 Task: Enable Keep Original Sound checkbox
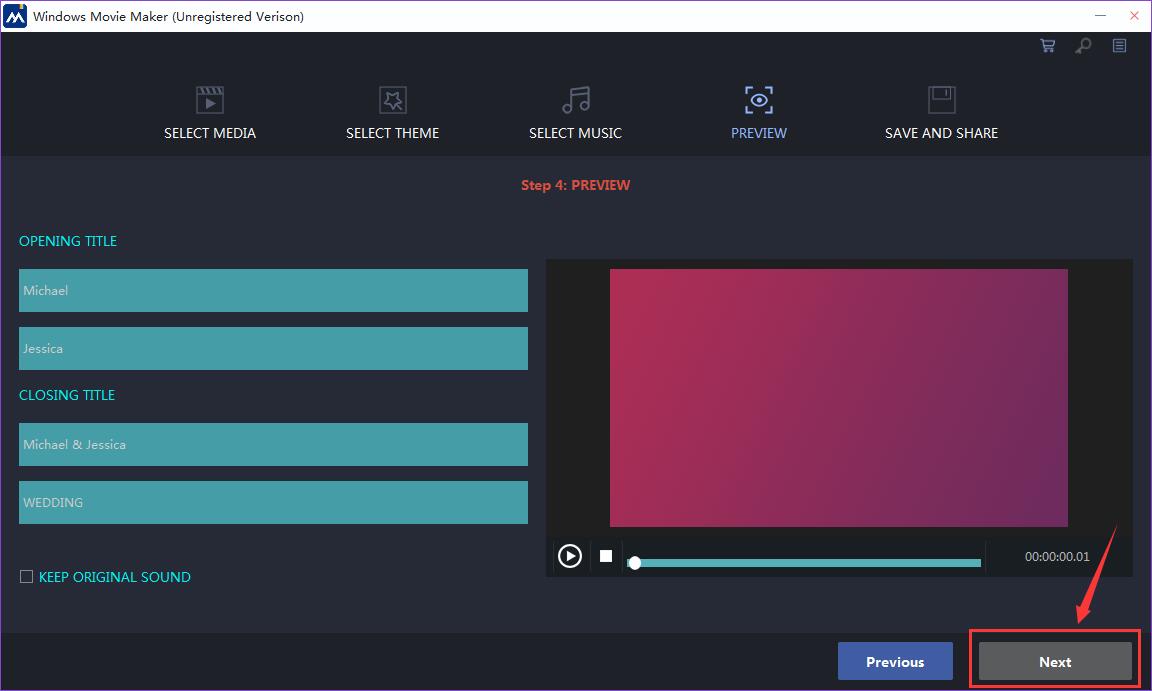point(26,576)
